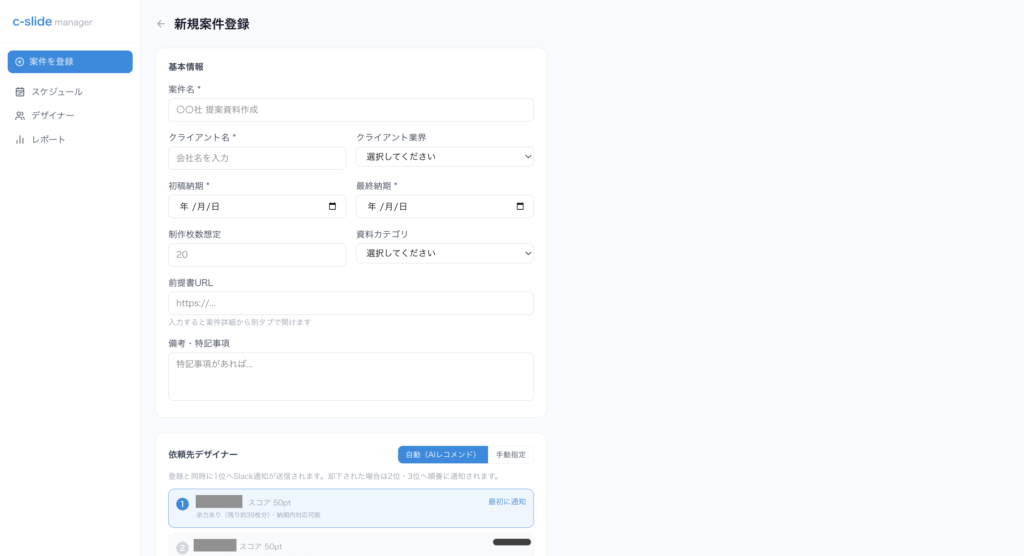Image resolution: width=1024 pixels, height=556 pixels.
Task: Switch designer mode to 手動指定
Action: click(x=511, y=455)
